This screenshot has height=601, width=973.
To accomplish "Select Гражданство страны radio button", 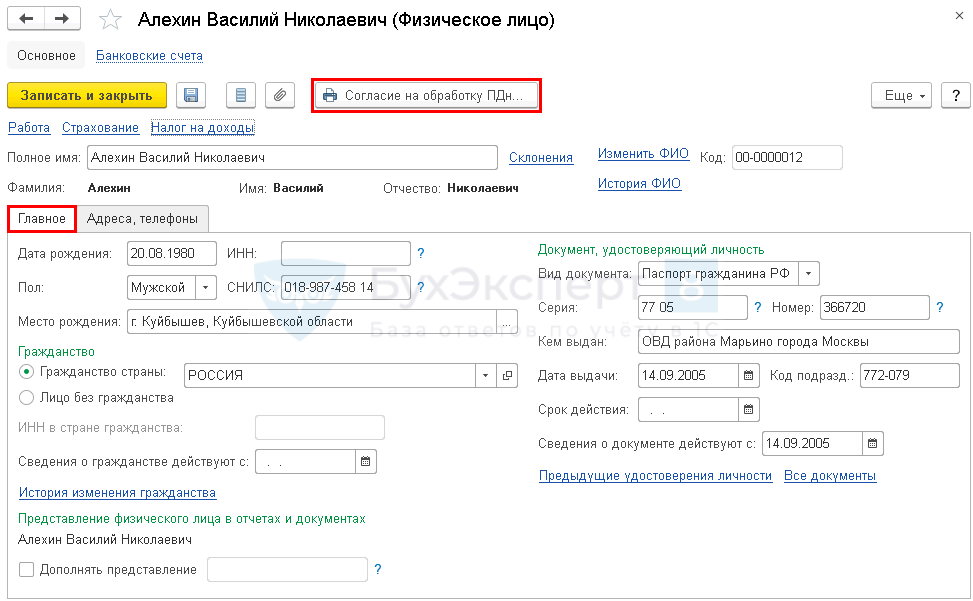I will [26, 372].
